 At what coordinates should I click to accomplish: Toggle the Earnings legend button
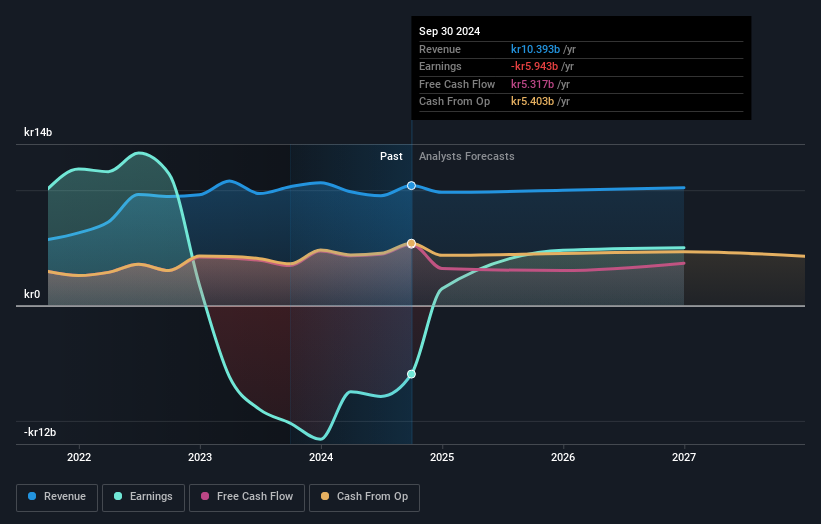point(143,497)
